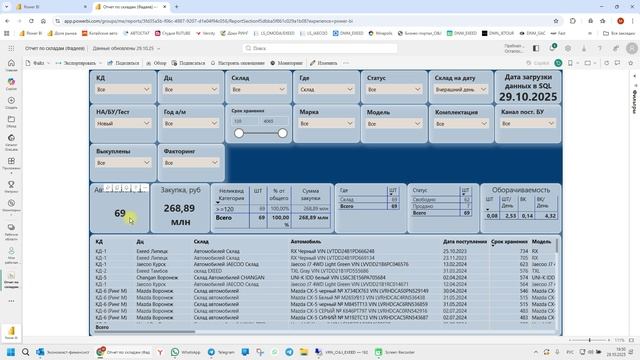Open the НА/БУ/Тест dropdown
Viewport: 640px width, 360px height.
click(123, 123)
